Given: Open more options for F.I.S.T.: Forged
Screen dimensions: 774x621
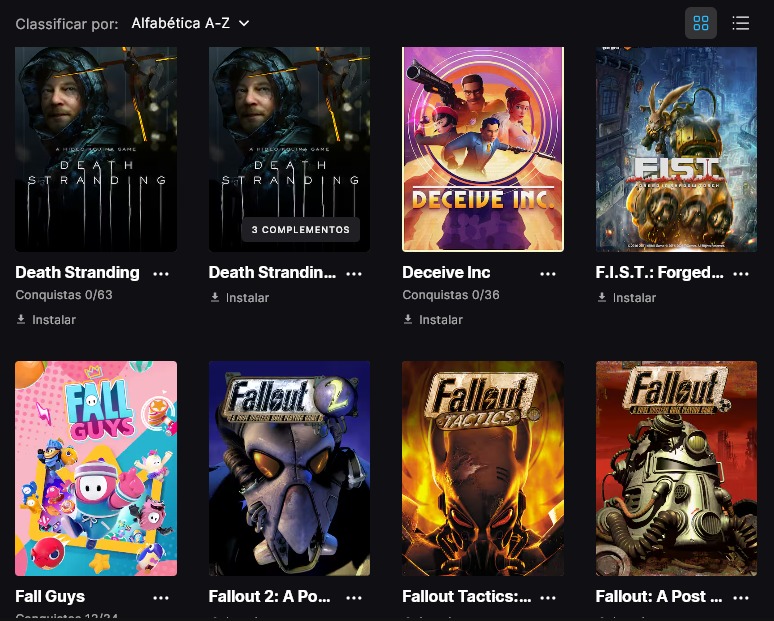Looking at the screenshot, I should pos(741,273).
